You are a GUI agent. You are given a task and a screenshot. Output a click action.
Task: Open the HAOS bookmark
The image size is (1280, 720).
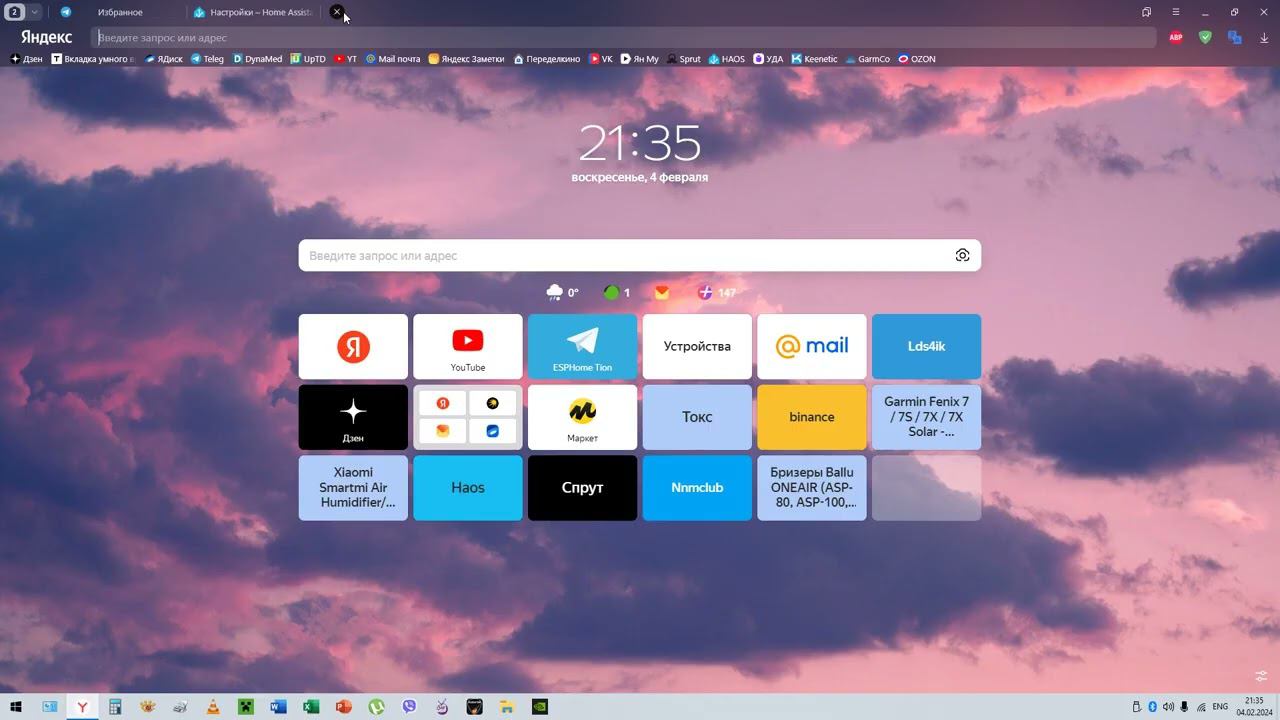[x=727, y=59]
